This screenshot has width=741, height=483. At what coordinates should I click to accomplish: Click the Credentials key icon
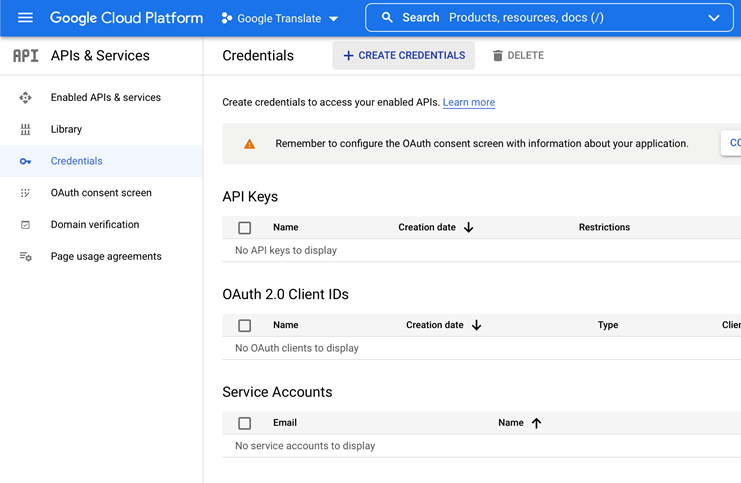(x=25, y=162)
